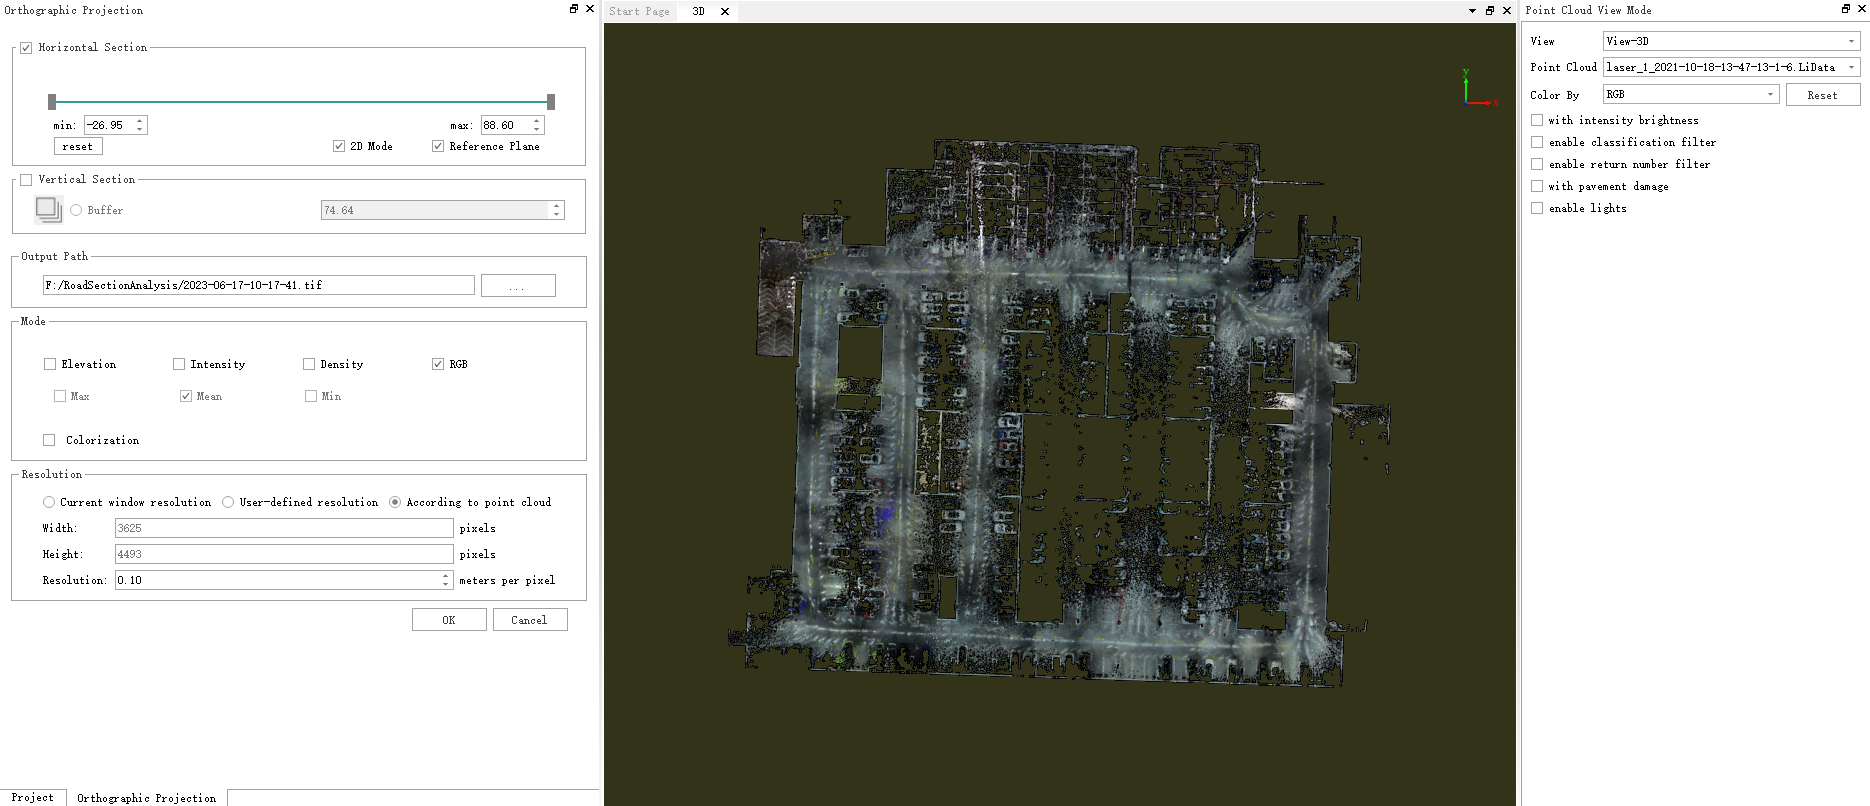Click the horizontal section max slider handle

pos(551,101)
